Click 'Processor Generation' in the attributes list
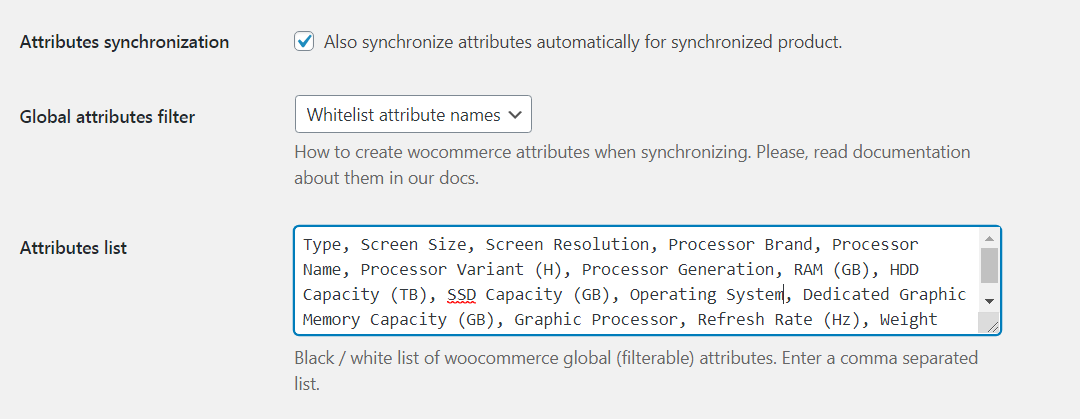Viewport: 1080px width, 419px height. [678, 269]
